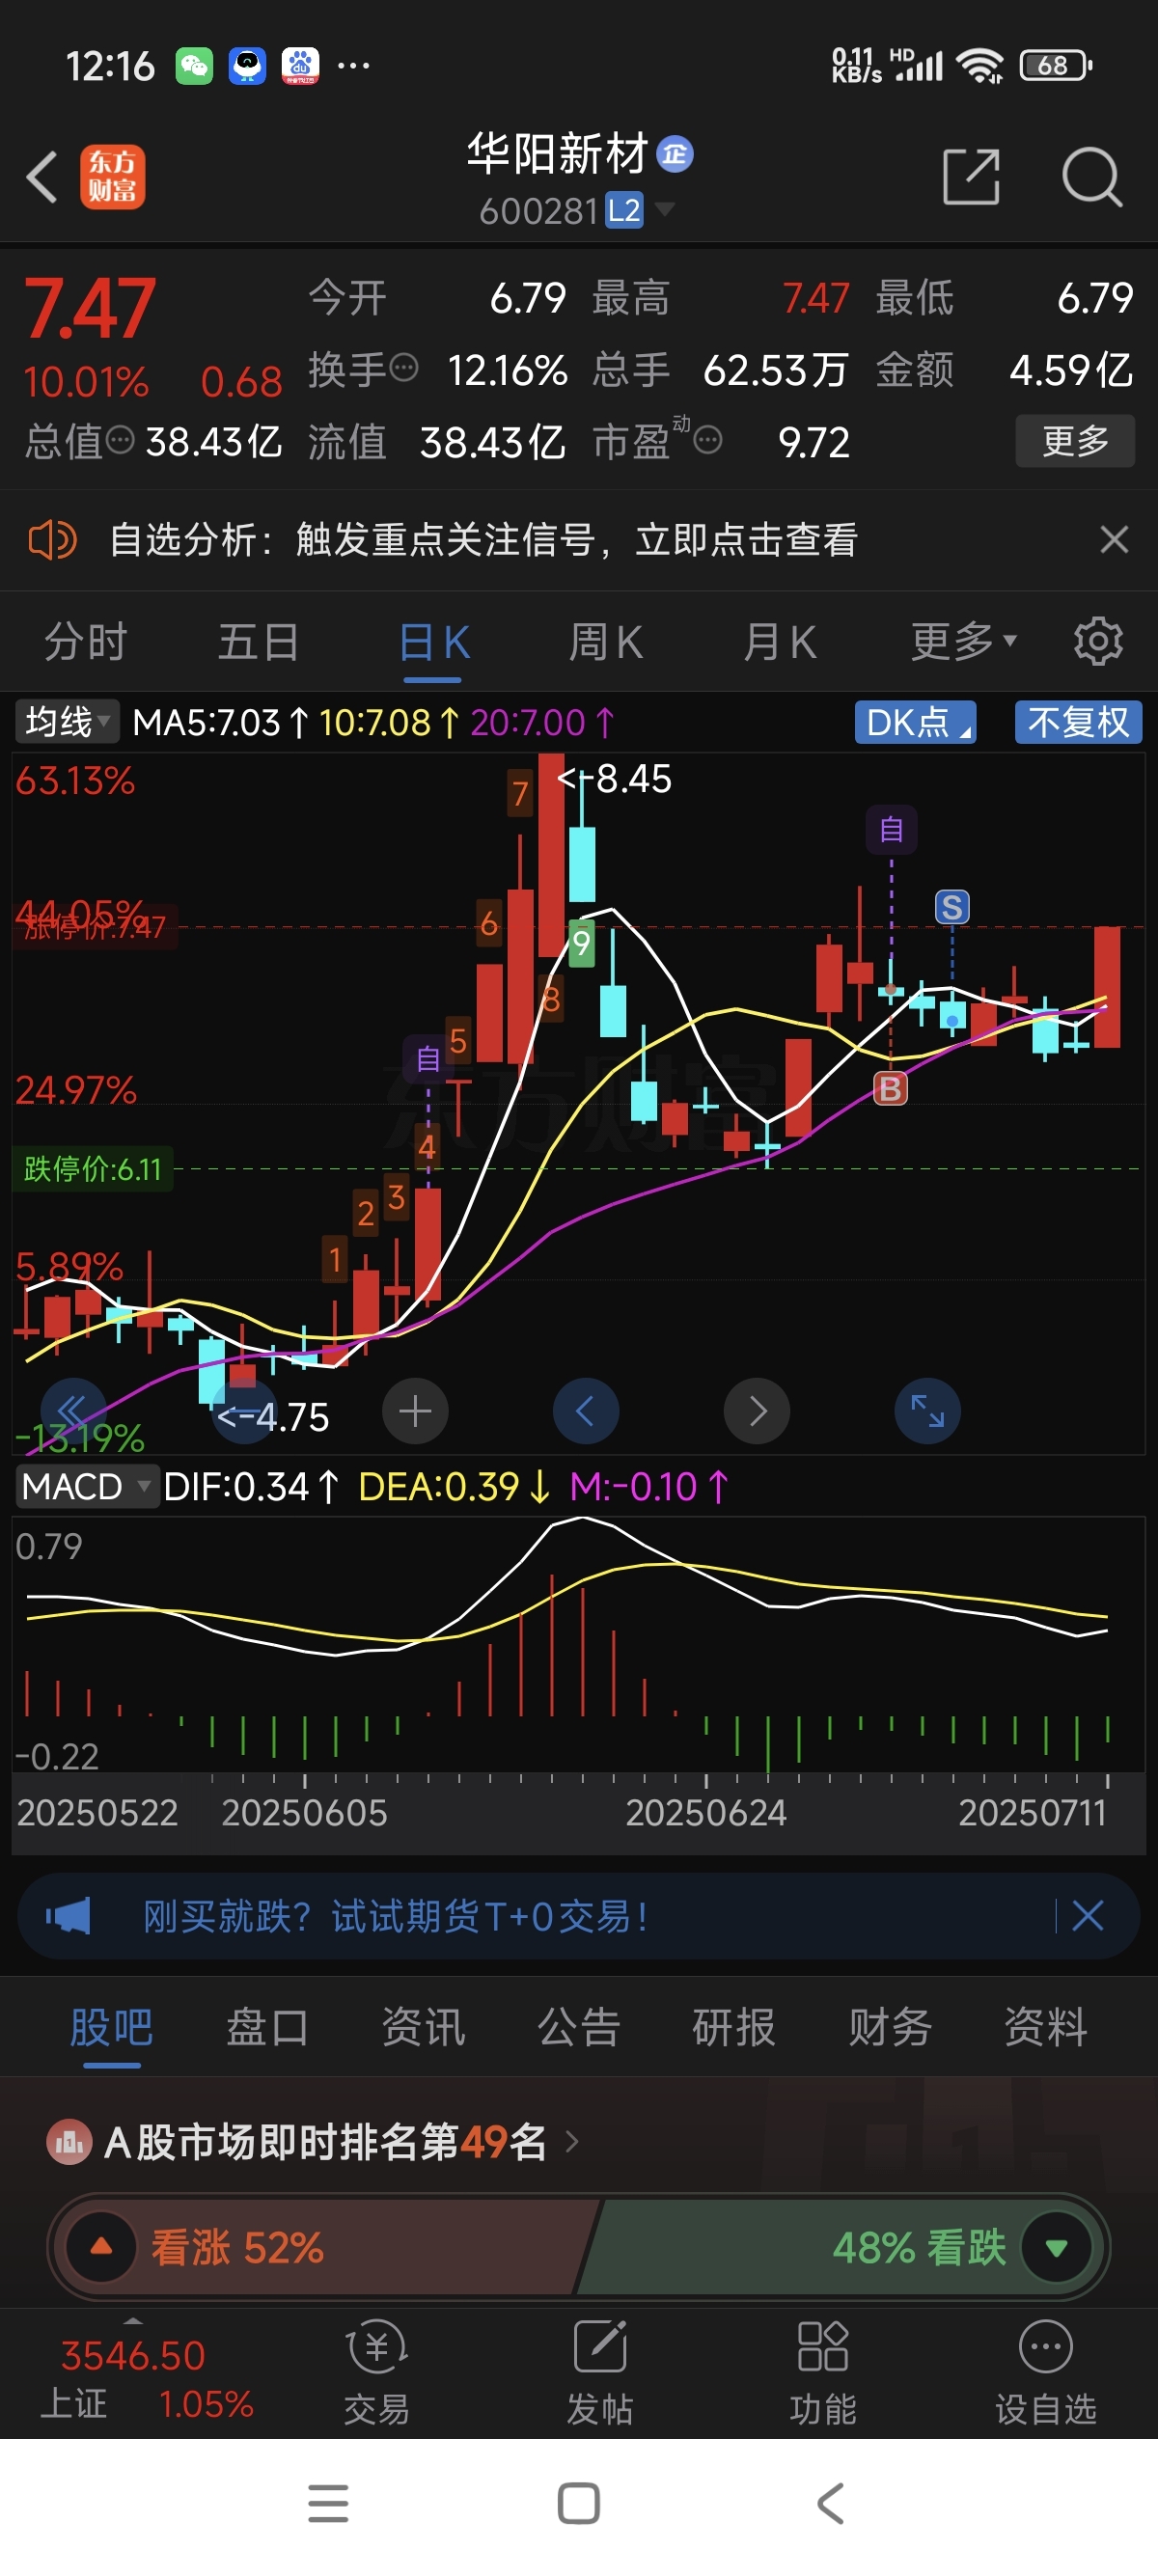The height and width of the screenshot is (2576, 1158).
Task: Move chart left with blue arrow button
Action: pyautogui.click(x=586, y=1411)
